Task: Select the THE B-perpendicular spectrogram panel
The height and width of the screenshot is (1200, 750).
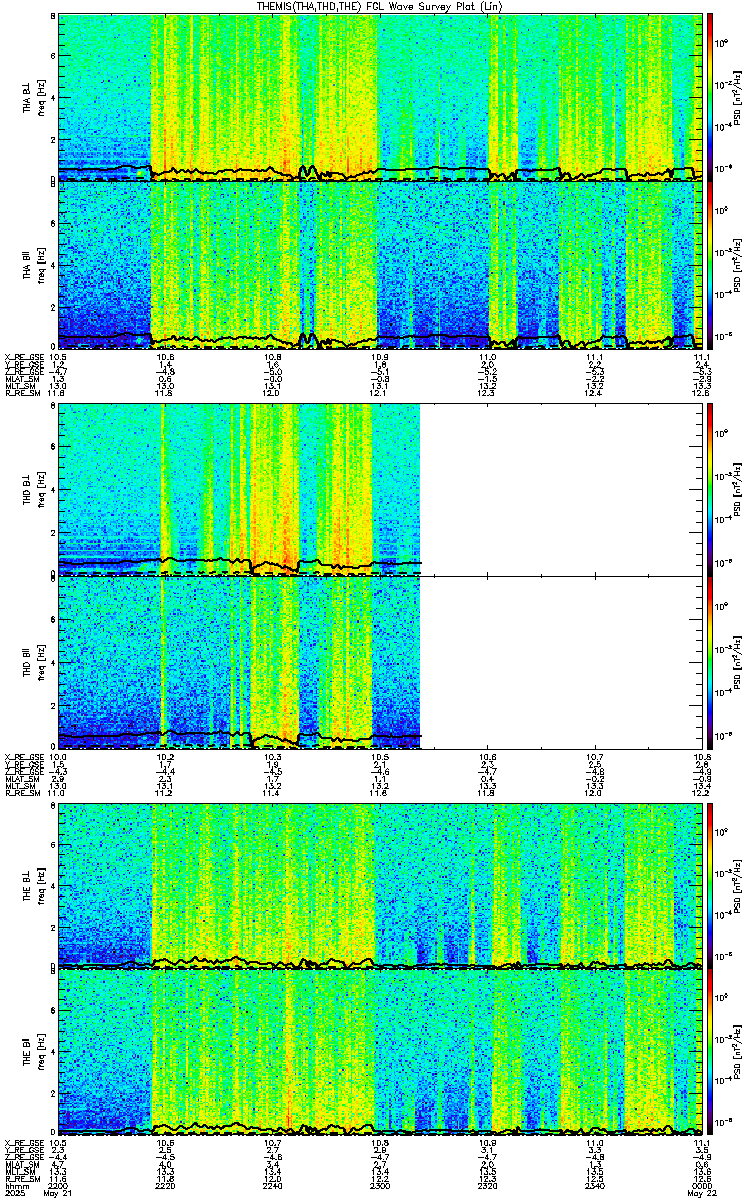Action: (379, 886)
